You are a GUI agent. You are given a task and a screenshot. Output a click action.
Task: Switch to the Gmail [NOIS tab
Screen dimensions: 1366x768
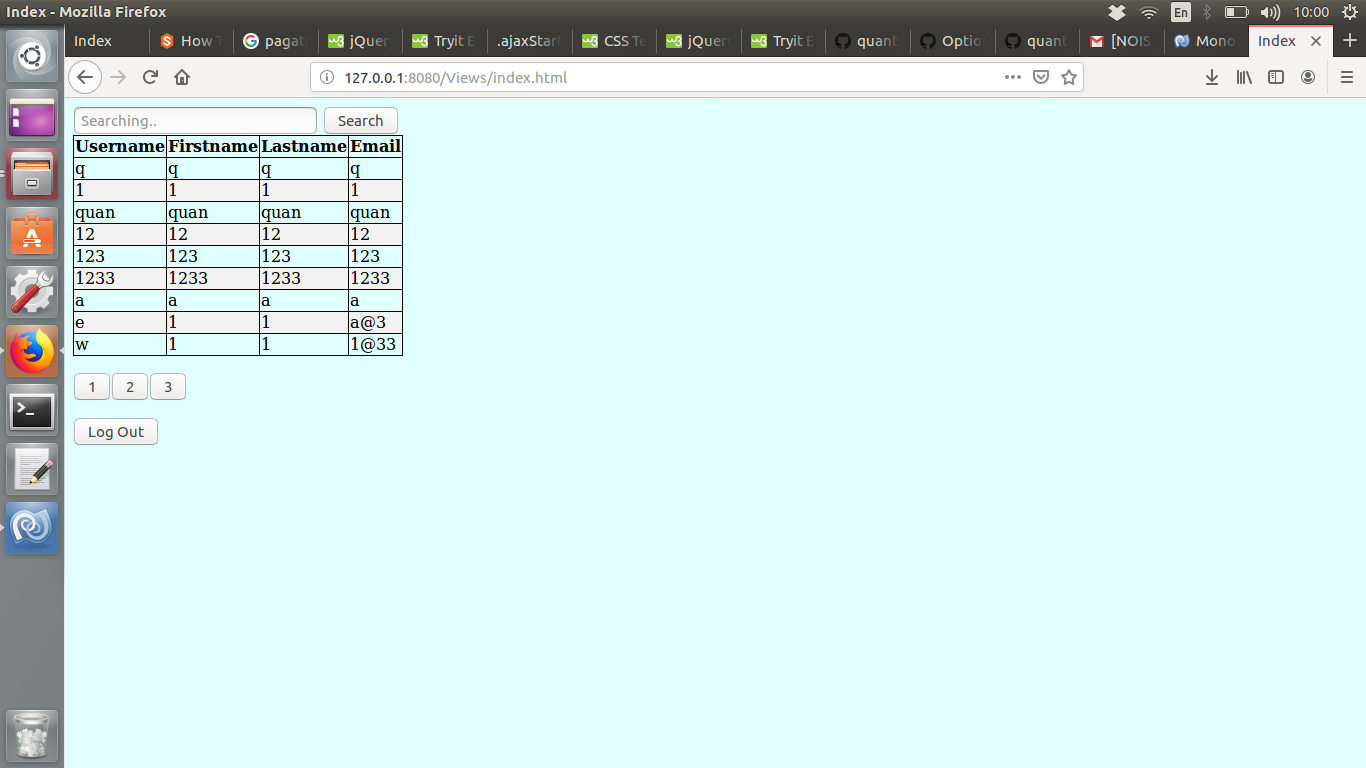click(1118, 41)
